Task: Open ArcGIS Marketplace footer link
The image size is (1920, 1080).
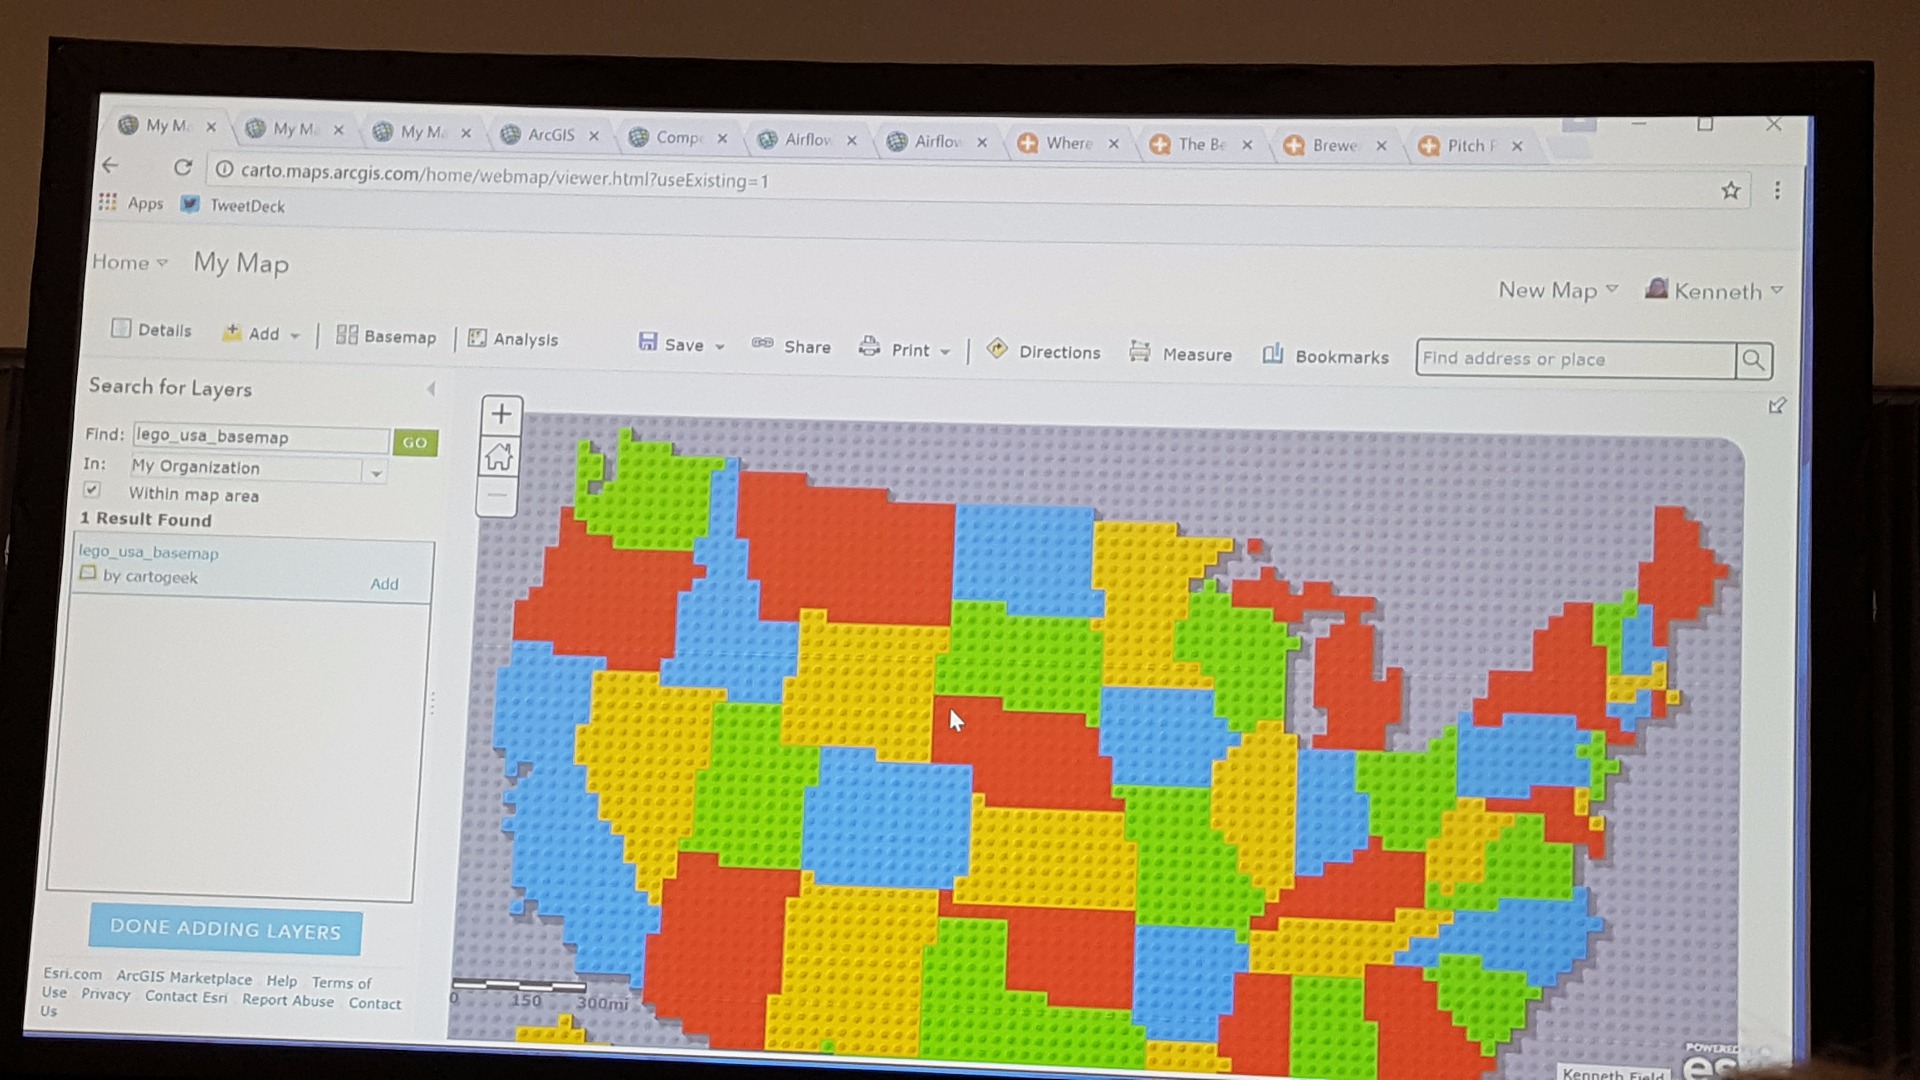Action: click(184, 977)
